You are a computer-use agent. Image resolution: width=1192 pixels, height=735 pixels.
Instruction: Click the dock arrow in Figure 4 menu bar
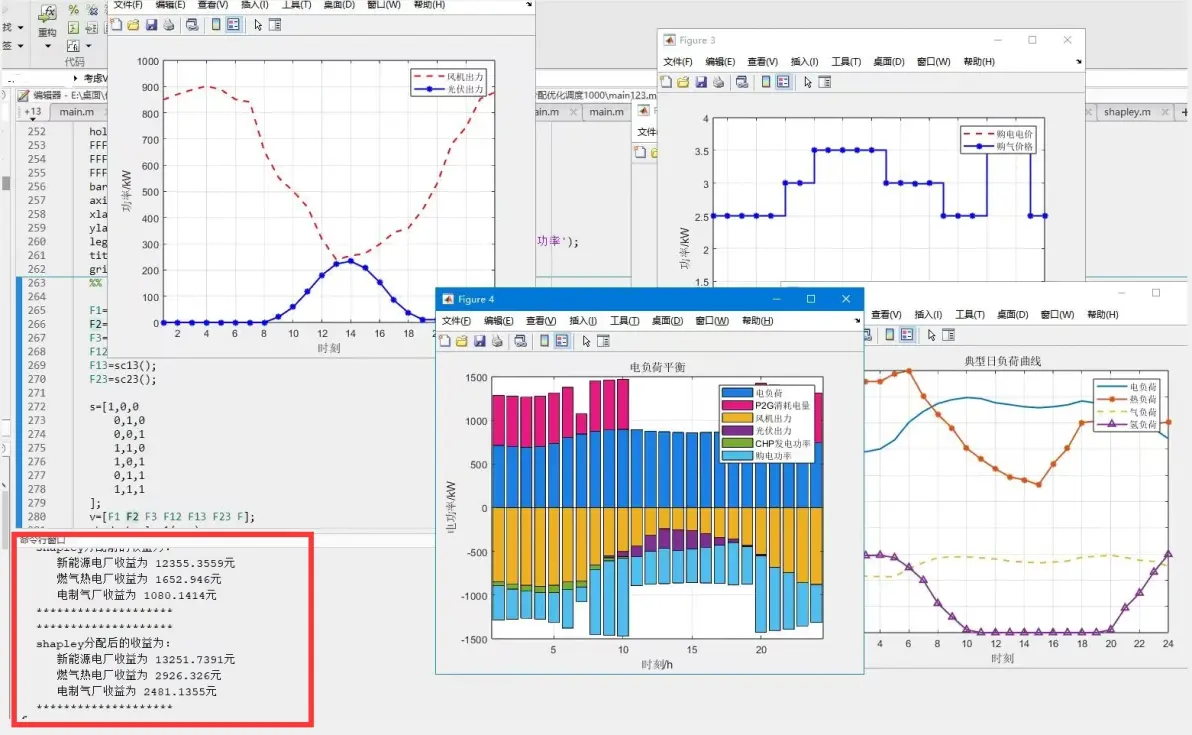click(x=857, y=321)
